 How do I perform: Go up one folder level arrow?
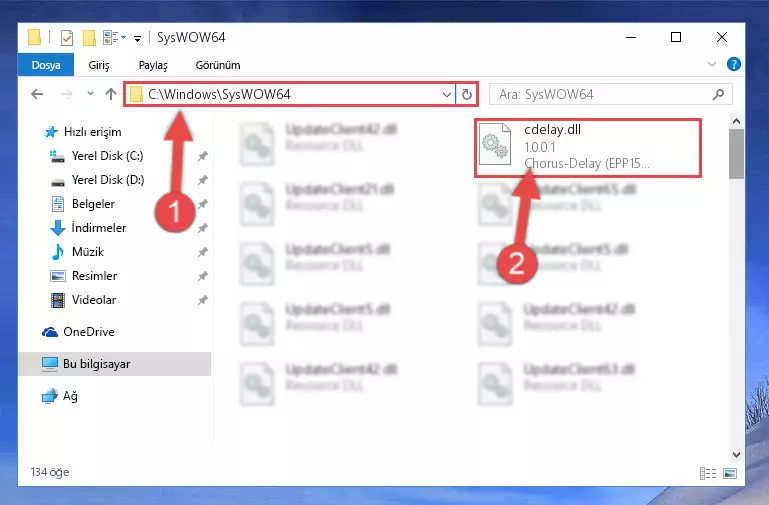pyautogui.click(x=111, y=94)
